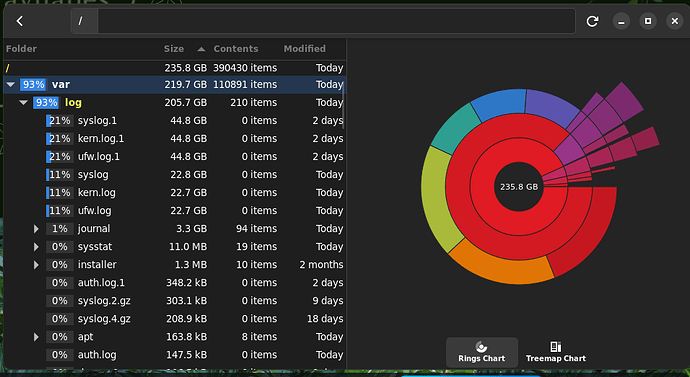Click the 3.3 GB size of journal
Screen dimensions: 690x377
(191, 229)
